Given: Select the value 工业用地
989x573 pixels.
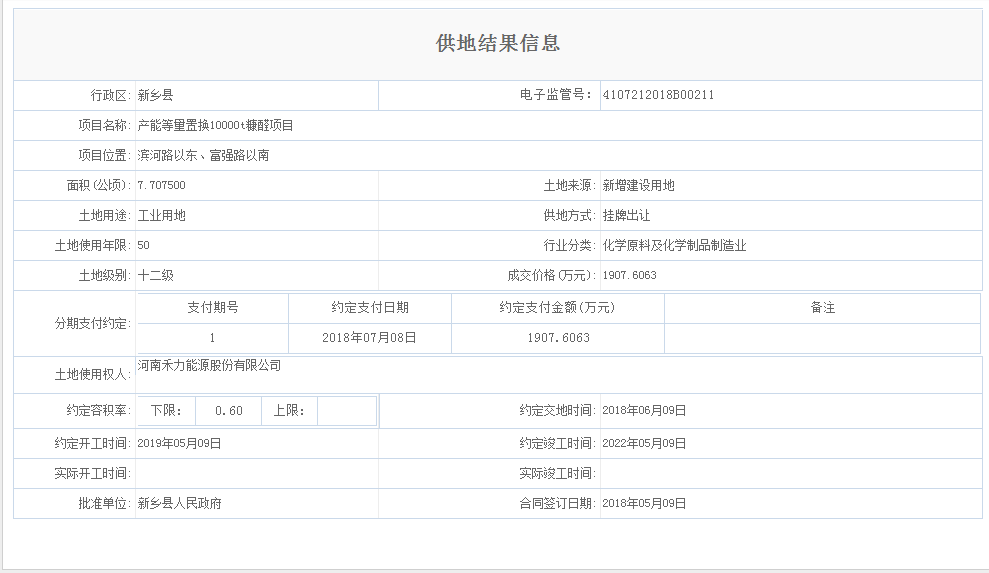Looking at the screenshot, I should pyautogui.click(x=161, y=215).
